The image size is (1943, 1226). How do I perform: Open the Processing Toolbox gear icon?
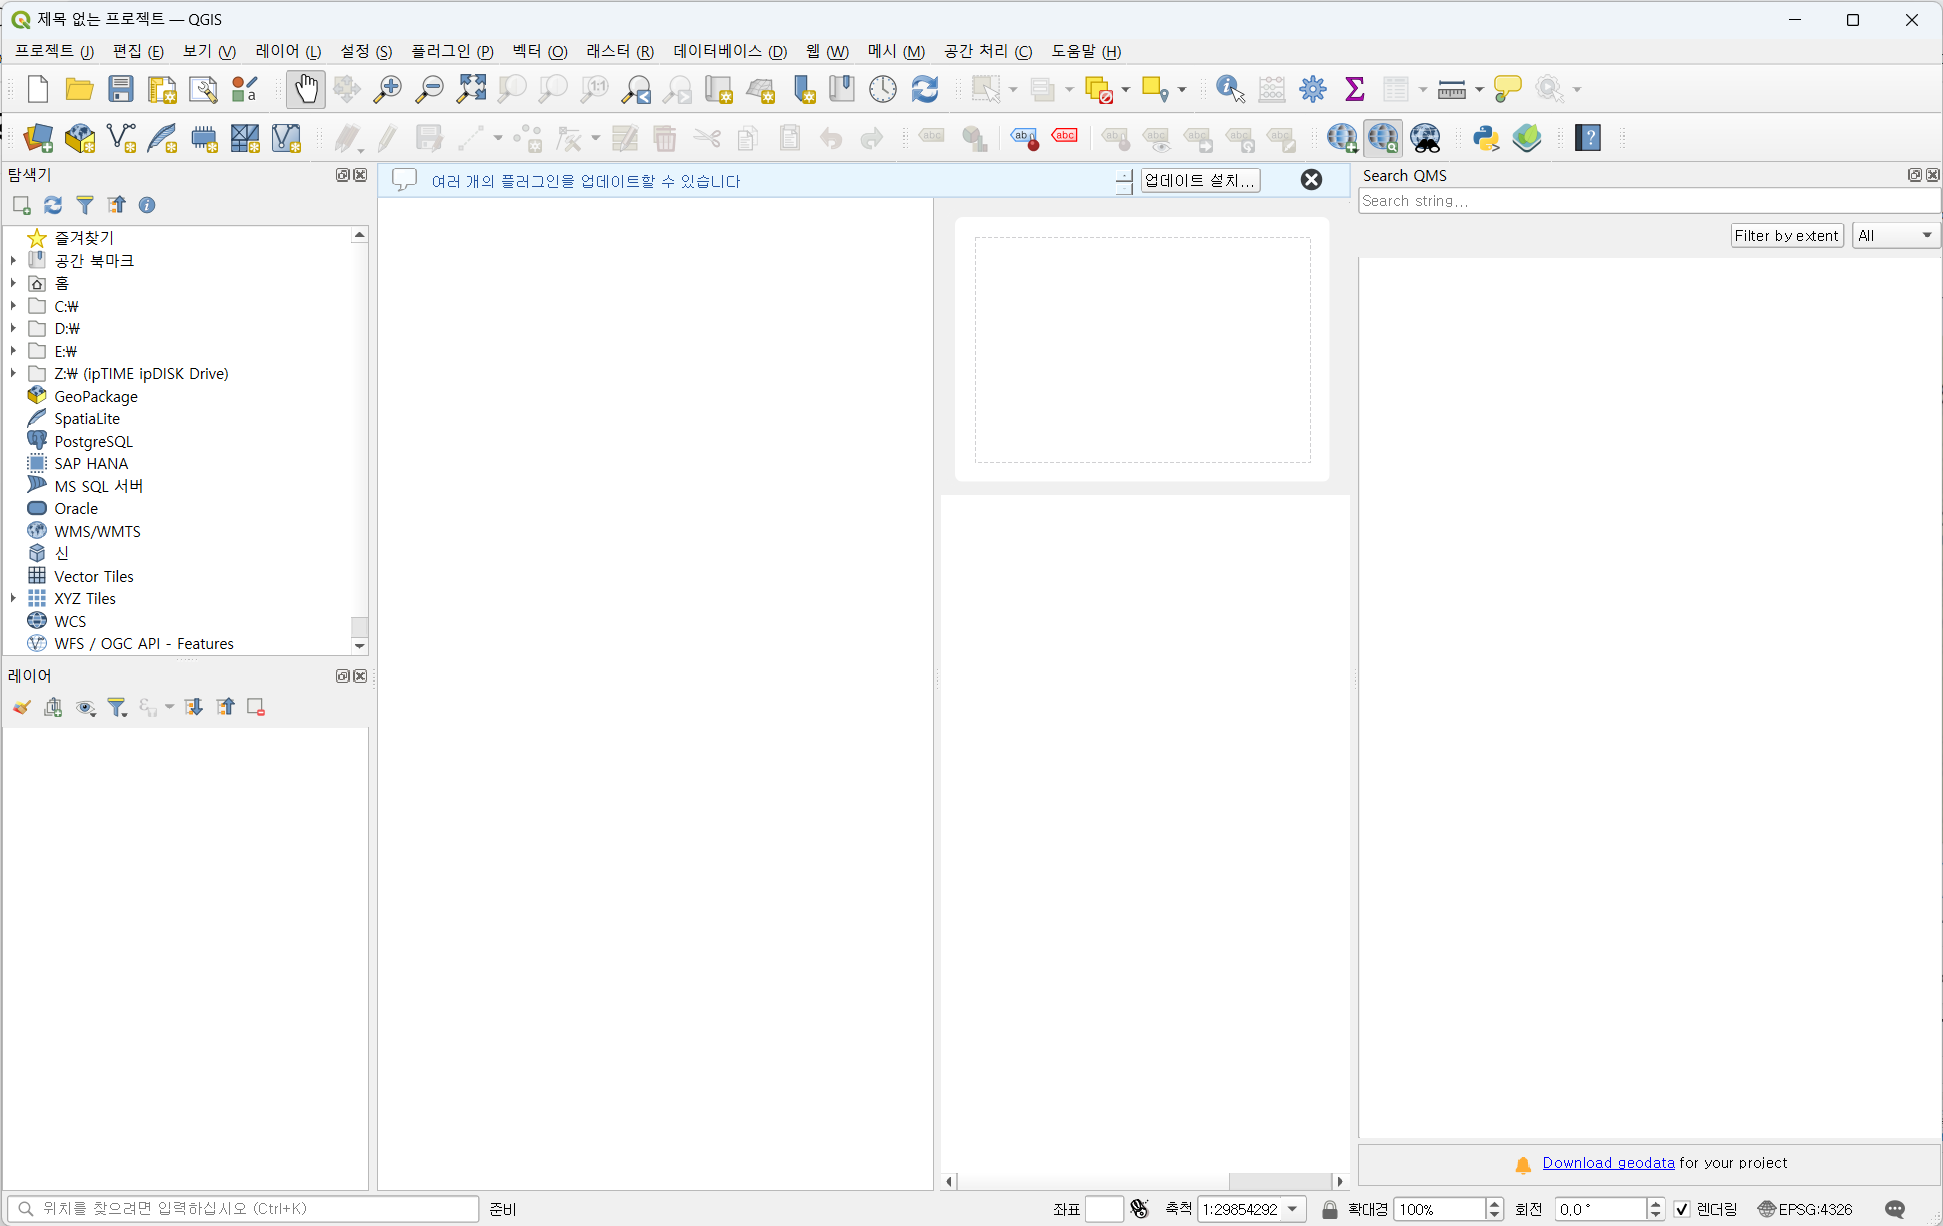[x=1312, y=89]
